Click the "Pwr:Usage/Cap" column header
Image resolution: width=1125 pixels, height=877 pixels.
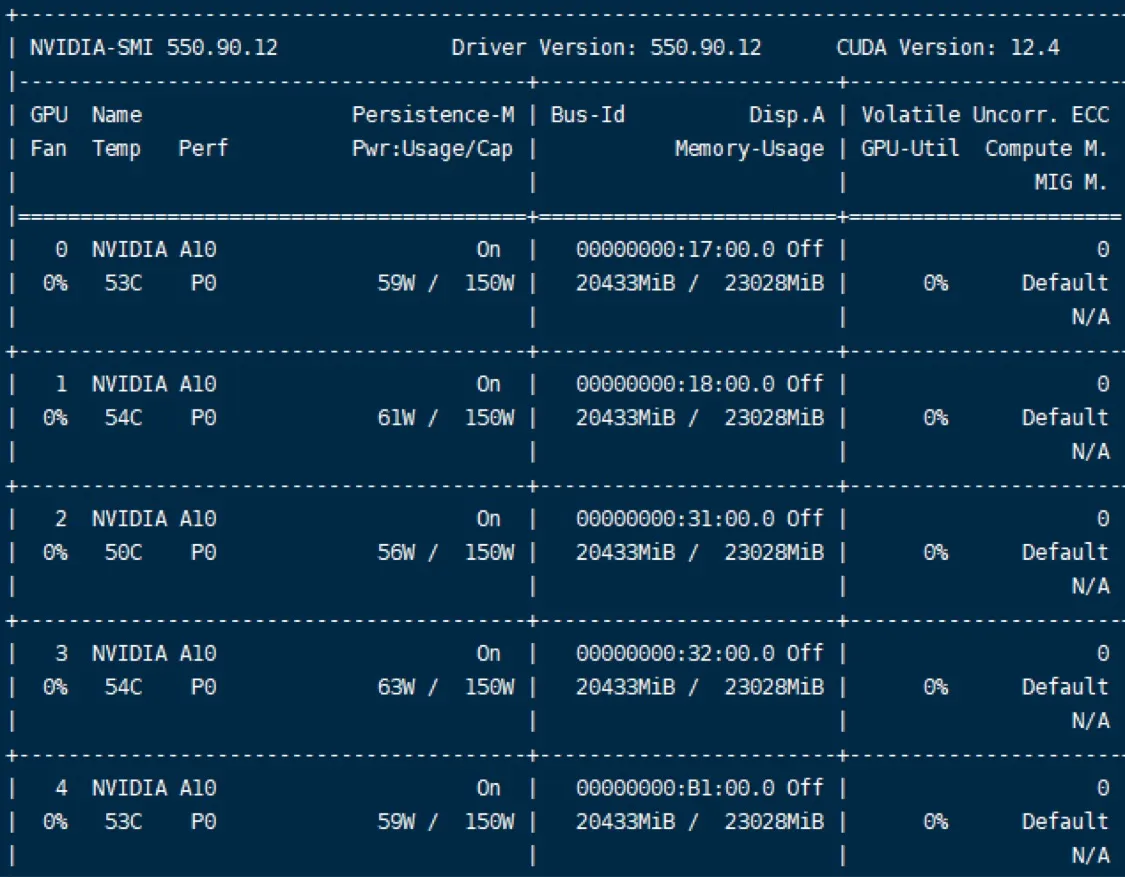pyautogui.click(x=433, y=149)
